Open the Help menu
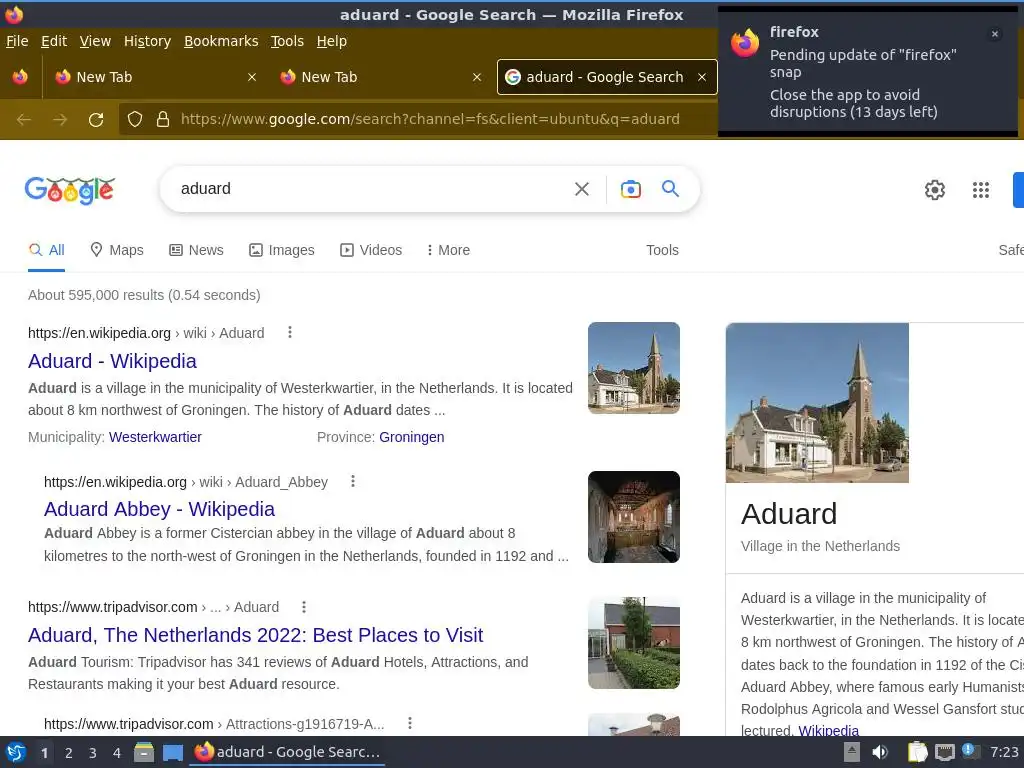Image resolution: width=1024 pixels, height=768 pixels. pos(332,41)
